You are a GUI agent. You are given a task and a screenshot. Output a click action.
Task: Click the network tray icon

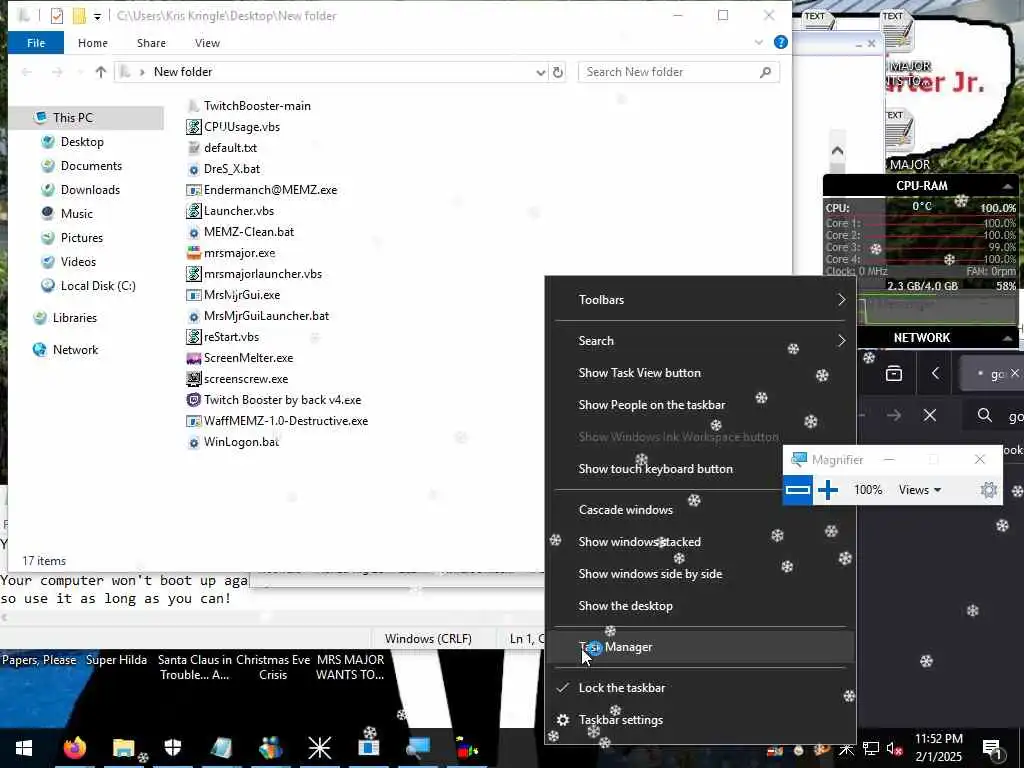pos(871,748)
